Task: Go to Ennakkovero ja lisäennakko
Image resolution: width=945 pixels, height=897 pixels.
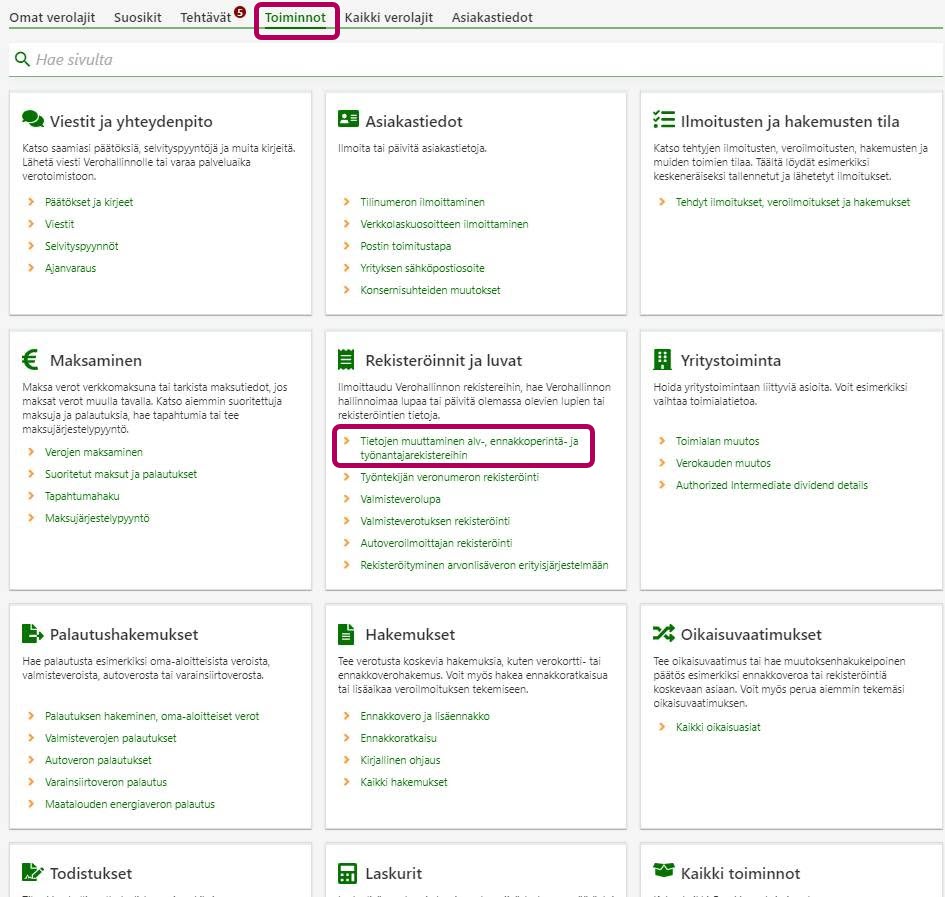Action: 424,716
